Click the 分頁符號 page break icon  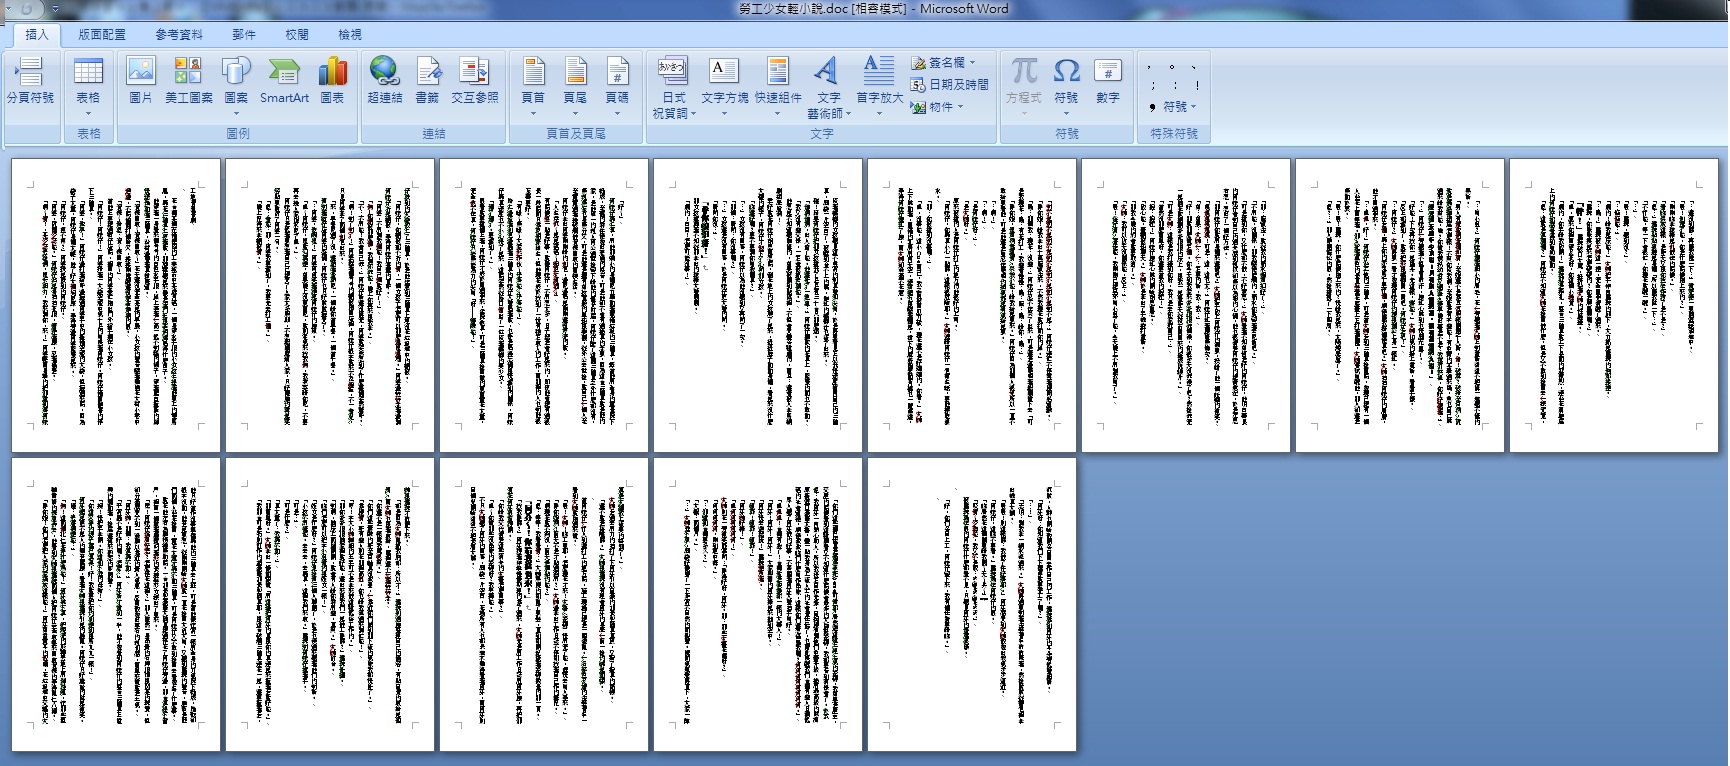click(x=30, y=80)
